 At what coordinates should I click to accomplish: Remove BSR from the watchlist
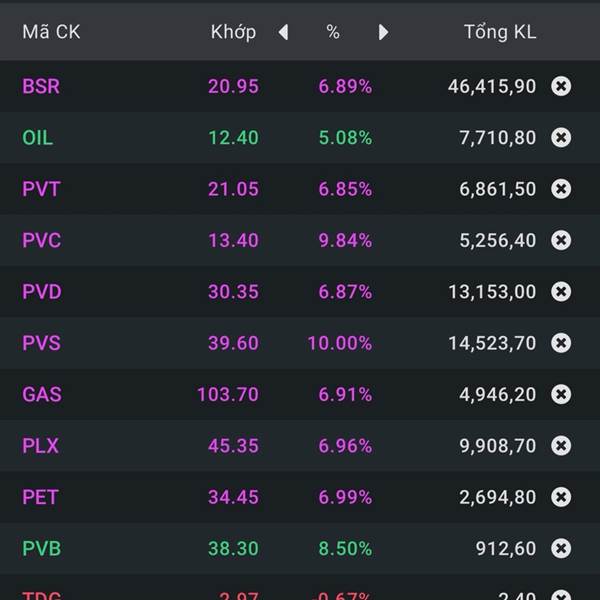(561, 86)
